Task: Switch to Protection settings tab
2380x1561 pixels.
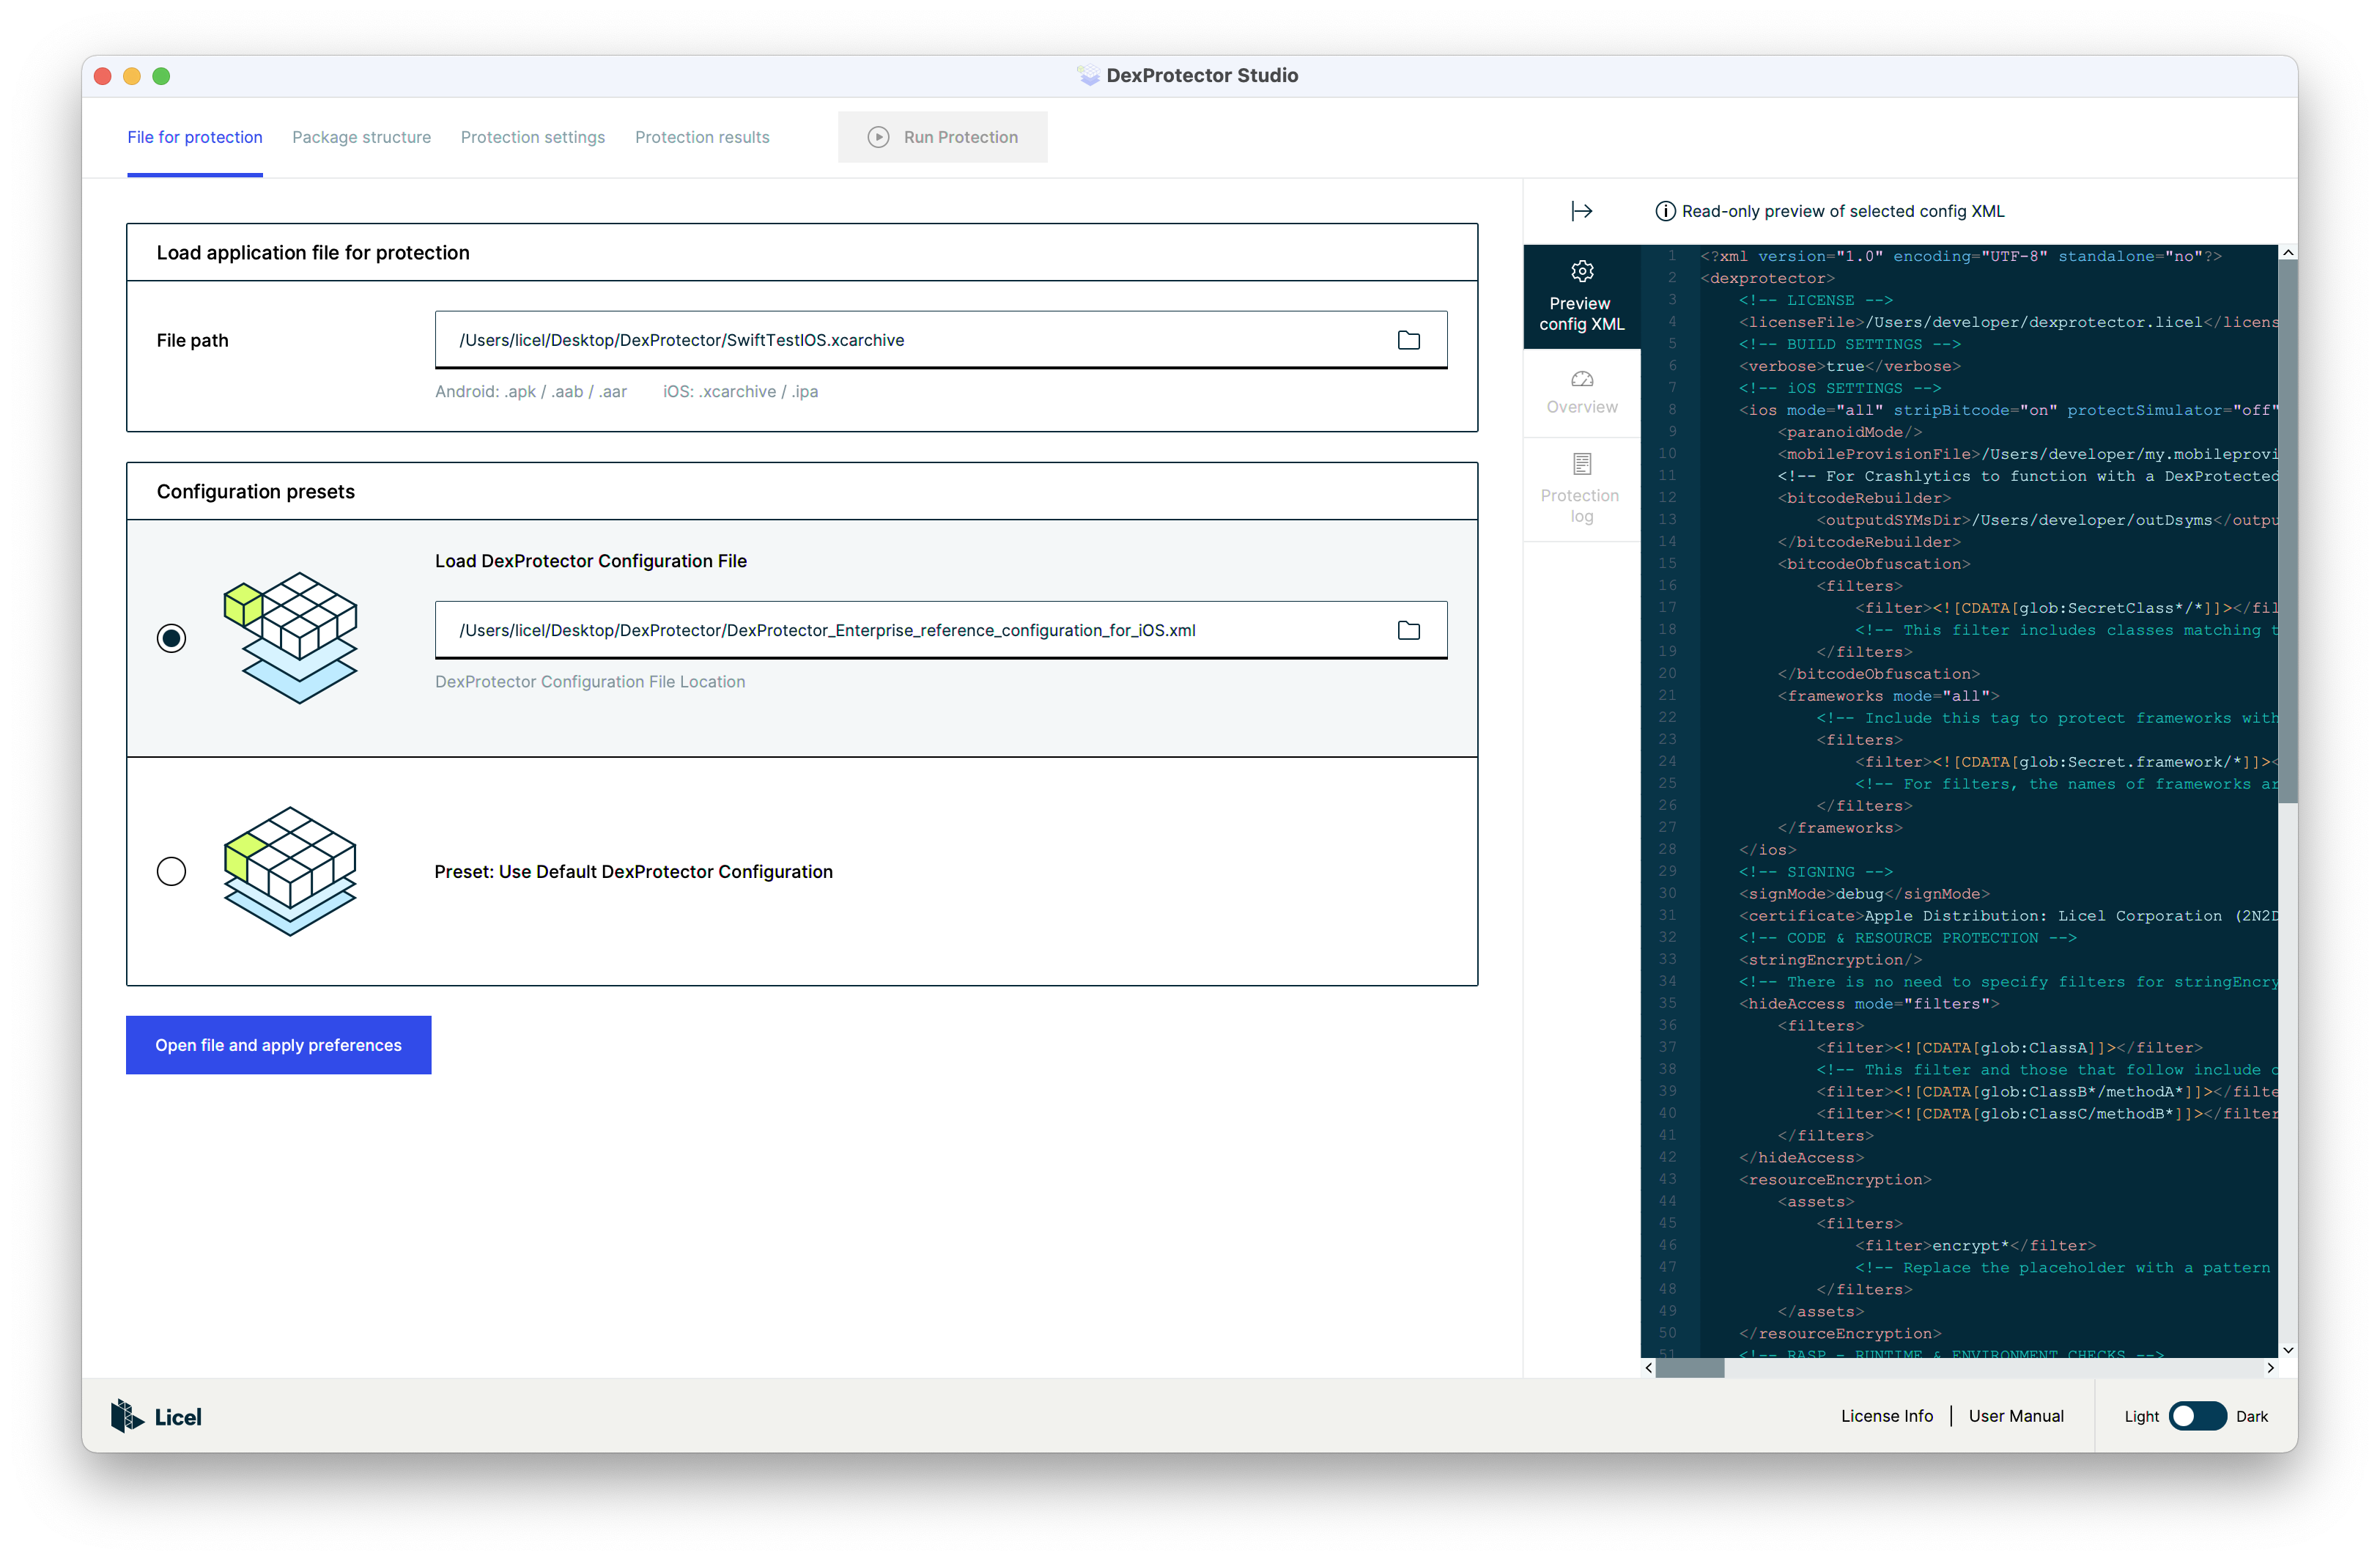Action: [532, 137]
